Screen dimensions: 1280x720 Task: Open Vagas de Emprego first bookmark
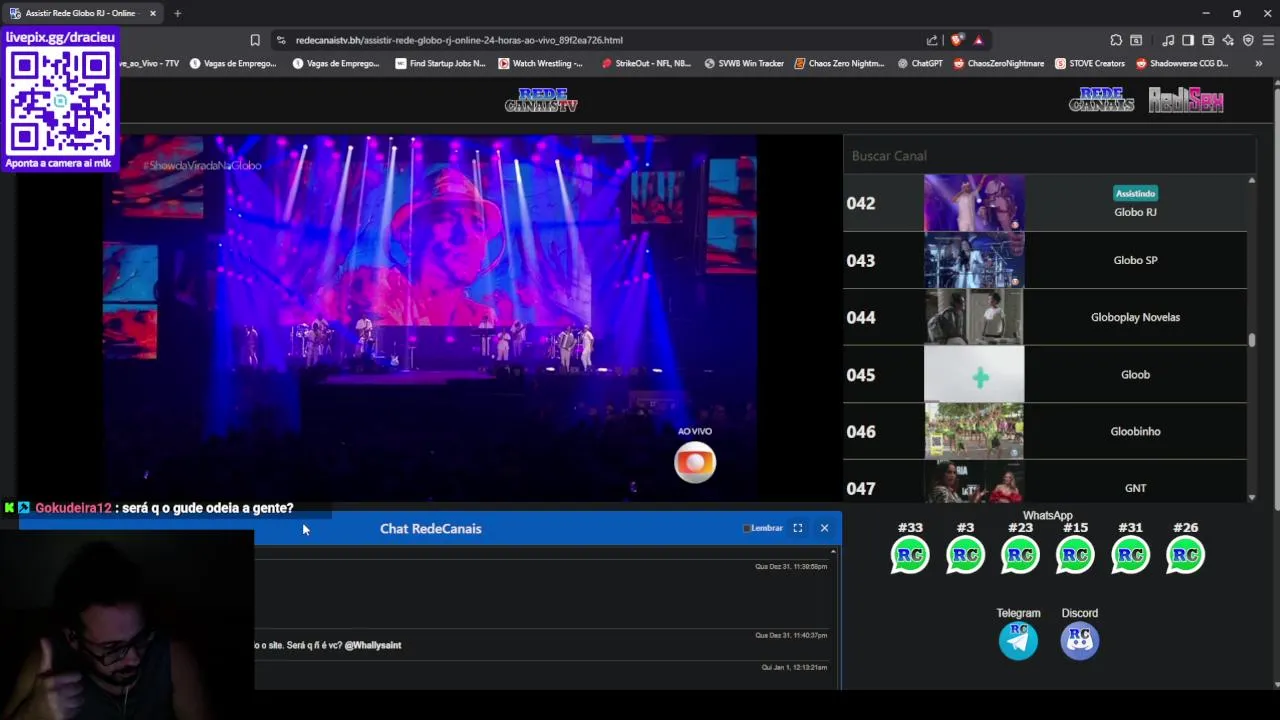pos(232,63)
